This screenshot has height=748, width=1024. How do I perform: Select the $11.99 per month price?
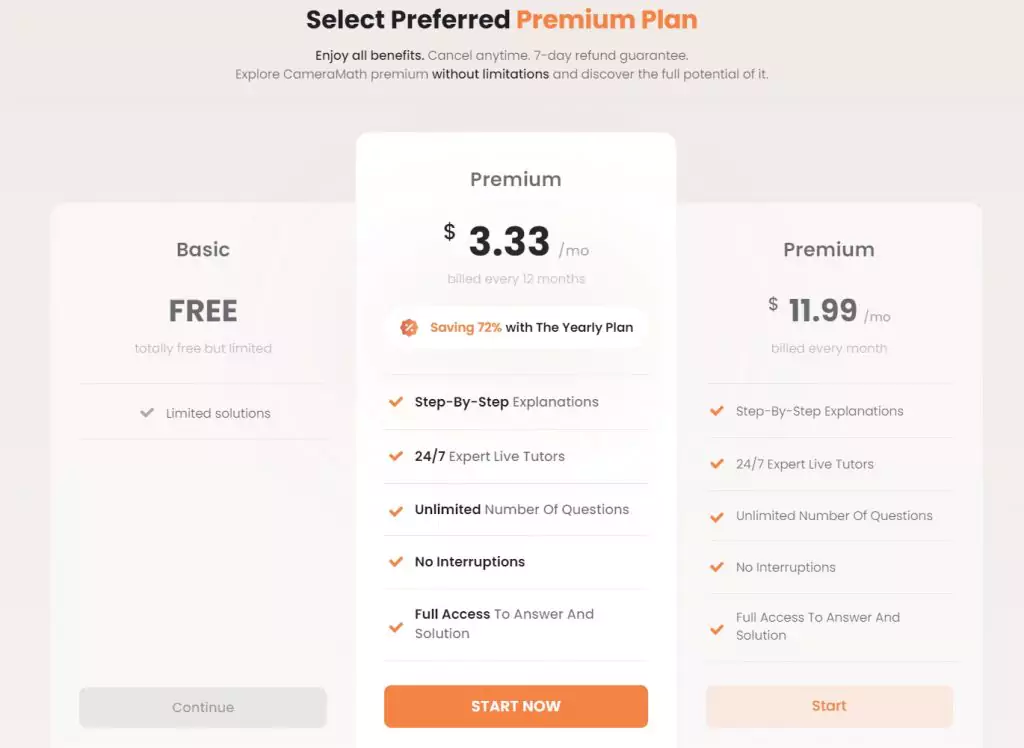point(829,310)
